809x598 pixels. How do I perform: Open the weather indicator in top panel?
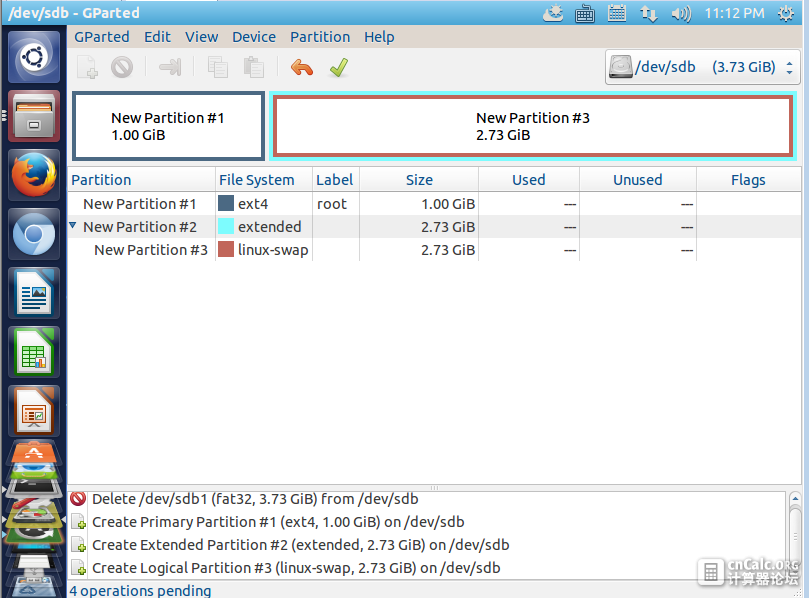tap(553, 13)
